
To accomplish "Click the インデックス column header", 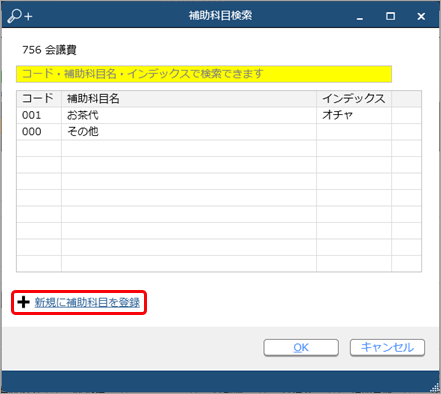I will point(354,99).
